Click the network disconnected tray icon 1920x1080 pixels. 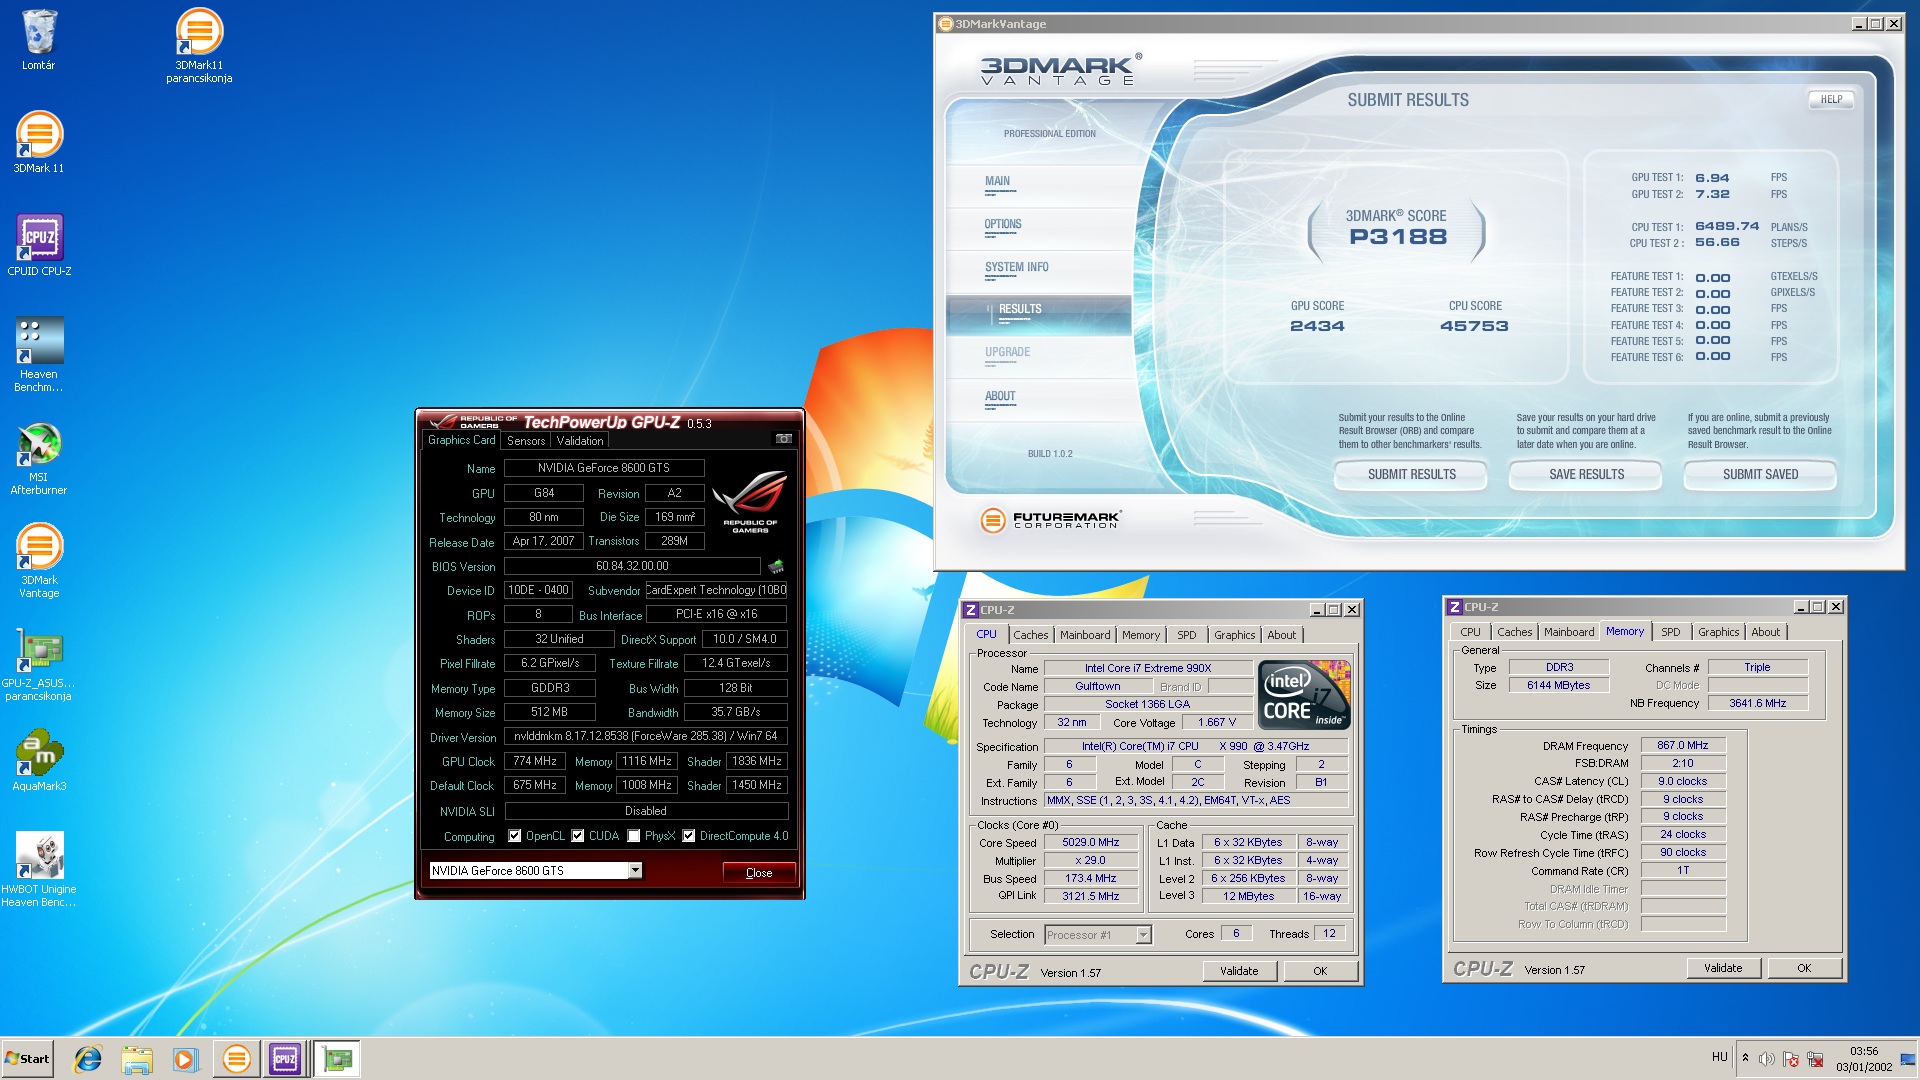point(1815,1059)
